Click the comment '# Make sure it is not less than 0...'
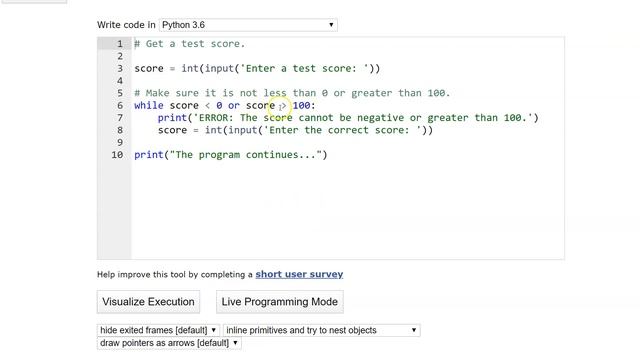Screen dimensions: 640x360 coord(292,93)
